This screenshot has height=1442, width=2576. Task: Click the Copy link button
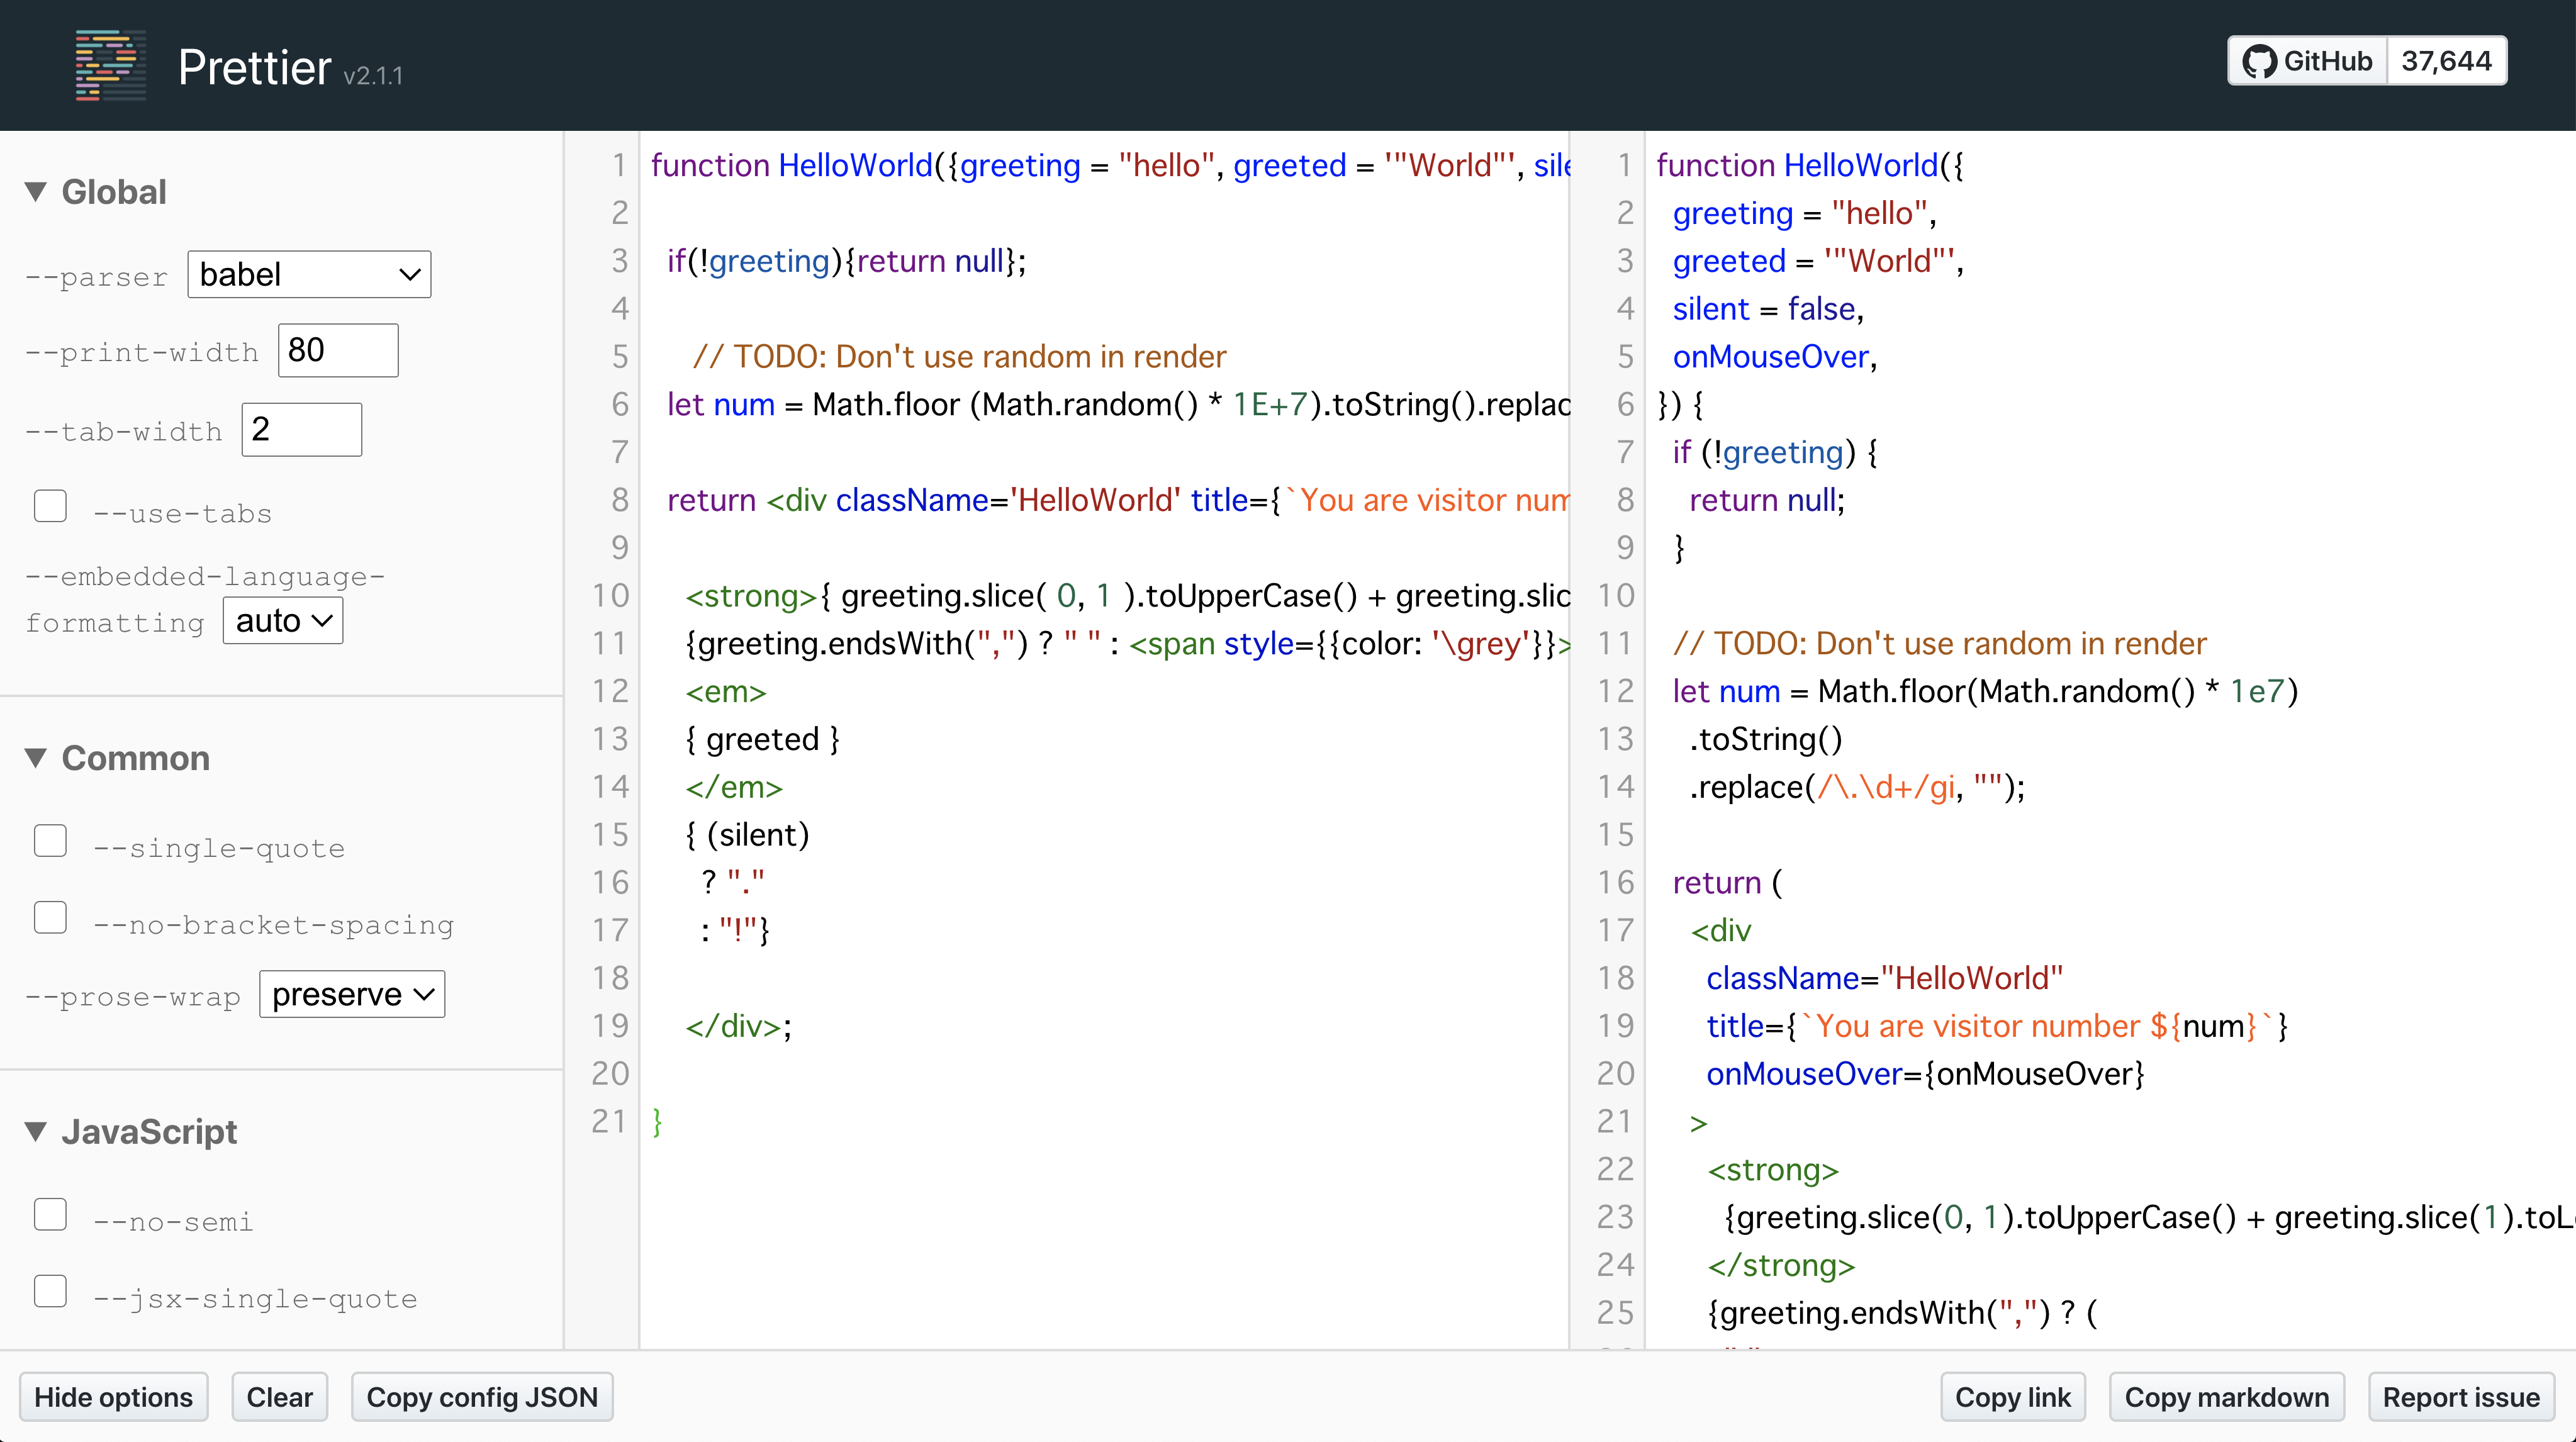point(2012,1397)
